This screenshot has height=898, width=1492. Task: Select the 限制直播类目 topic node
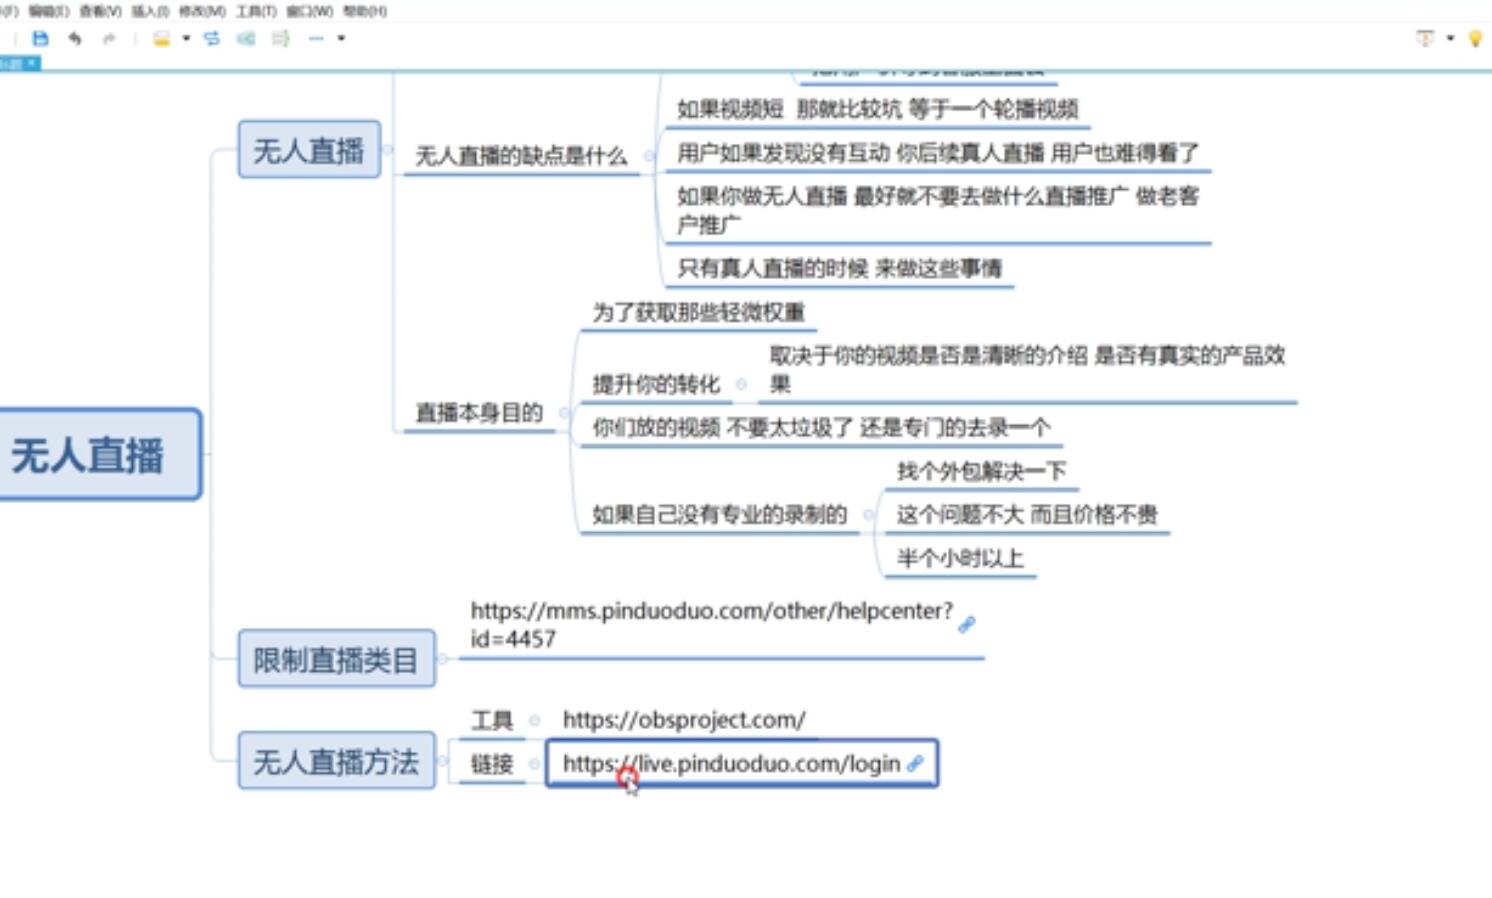[x=336, y=660]
